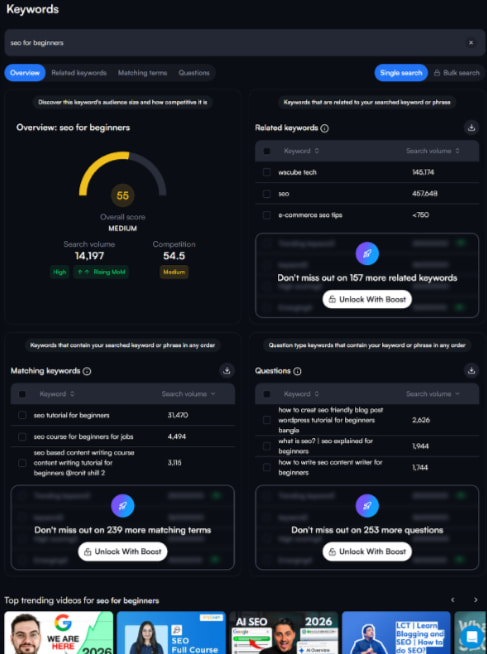Switch to Matching terms tab
The width and height of the screenshot is (487, 654).
click(142, 73)
